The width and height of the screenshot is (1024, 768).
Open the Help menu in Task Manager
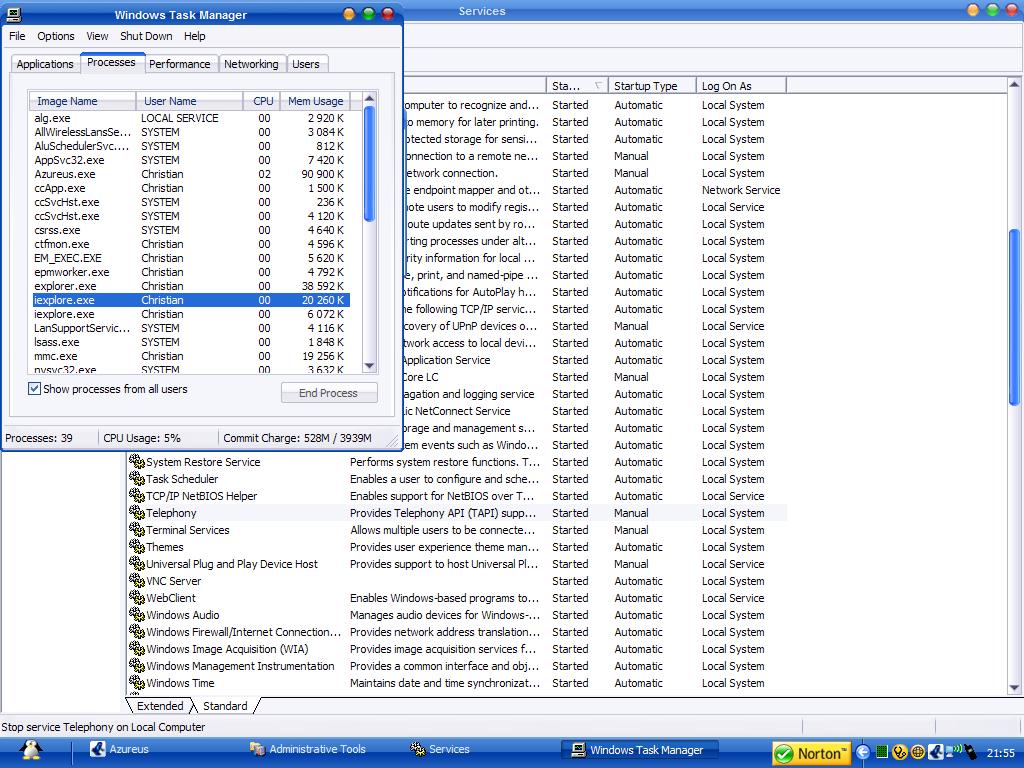pyautogui.click(x=195, y=36)
